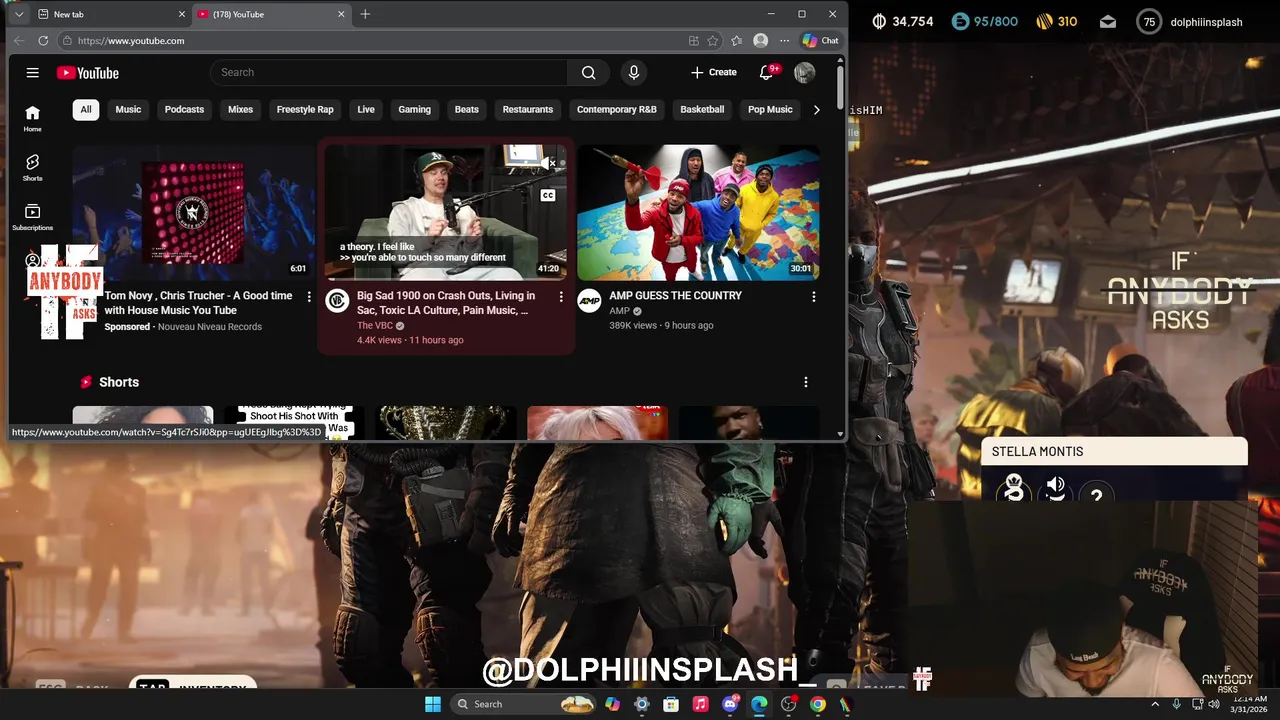
Task: Open a new browser tab with plus
Action: (x=365, y=14)
